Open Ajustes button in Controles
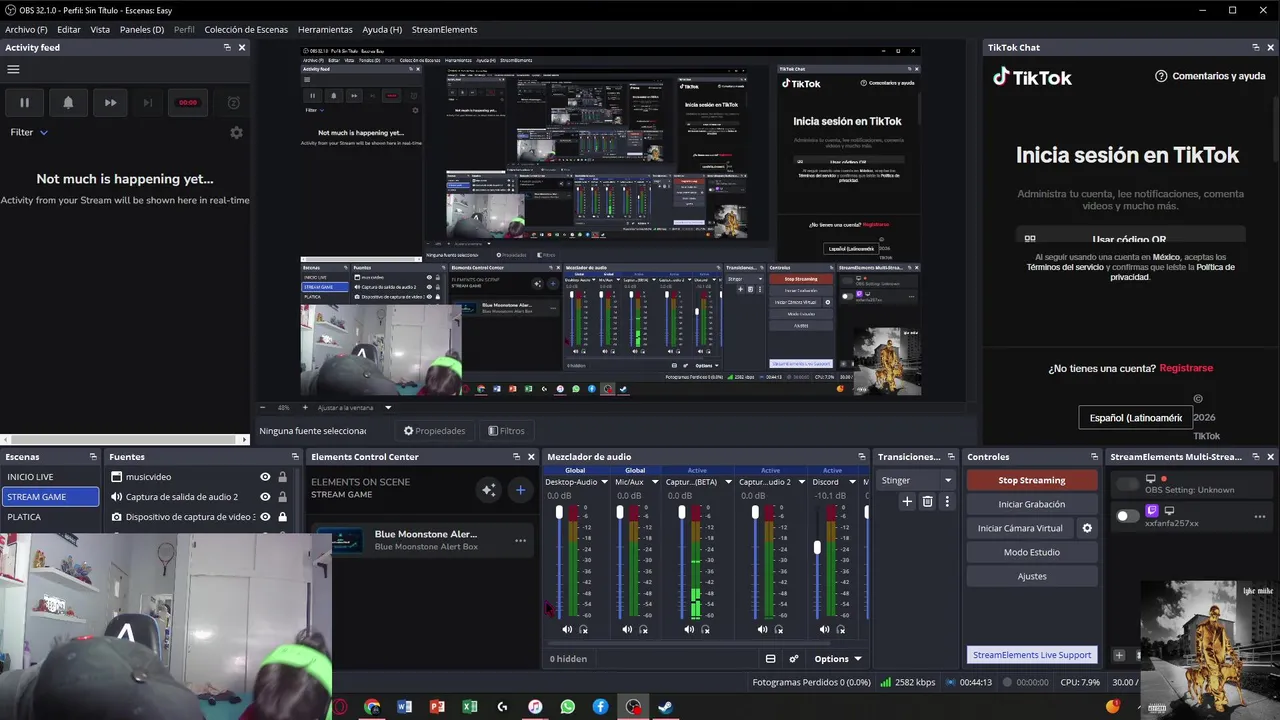This screenshot has height=720, width=1280. (1032, 576)
